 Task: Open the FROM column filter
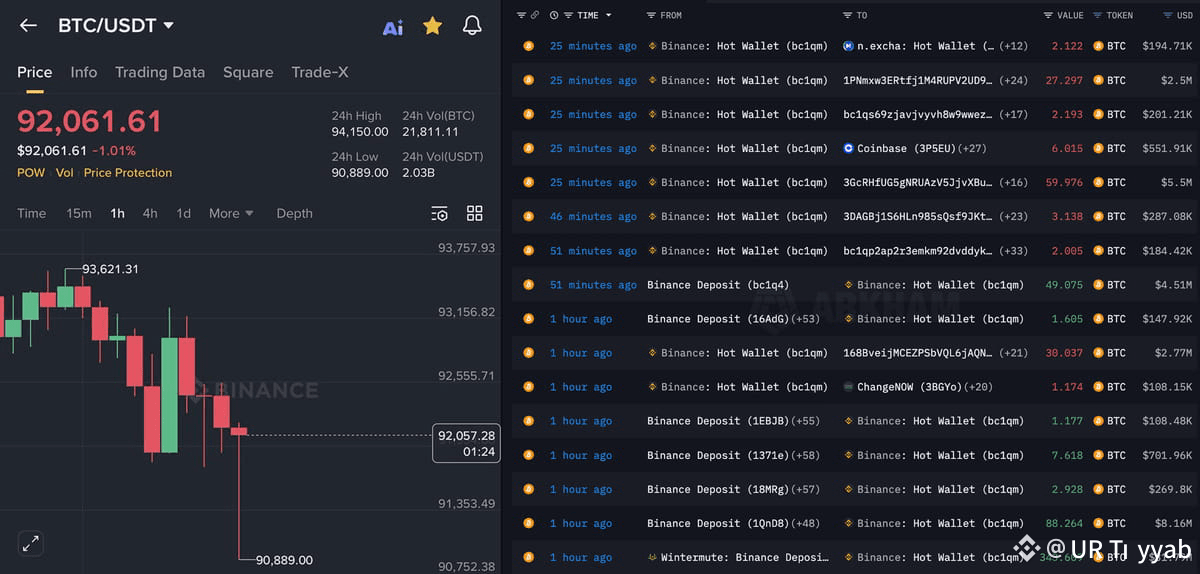tap(651, 15)
